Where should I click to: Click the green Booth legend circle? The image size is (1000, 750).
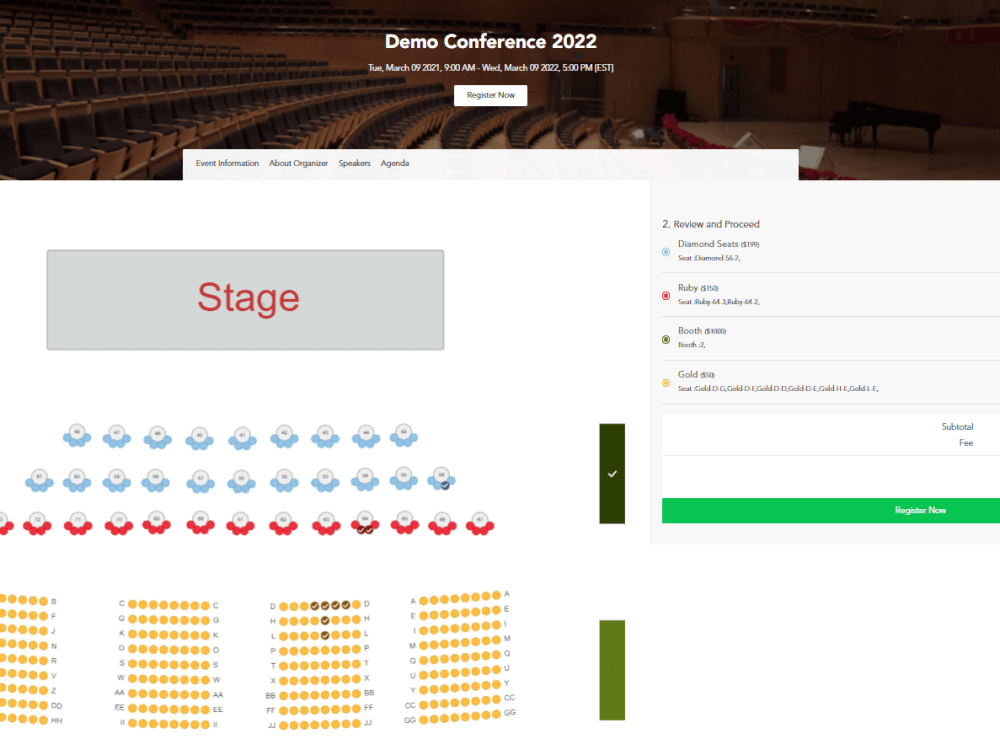pyautogui.click(x=666, y=339)
